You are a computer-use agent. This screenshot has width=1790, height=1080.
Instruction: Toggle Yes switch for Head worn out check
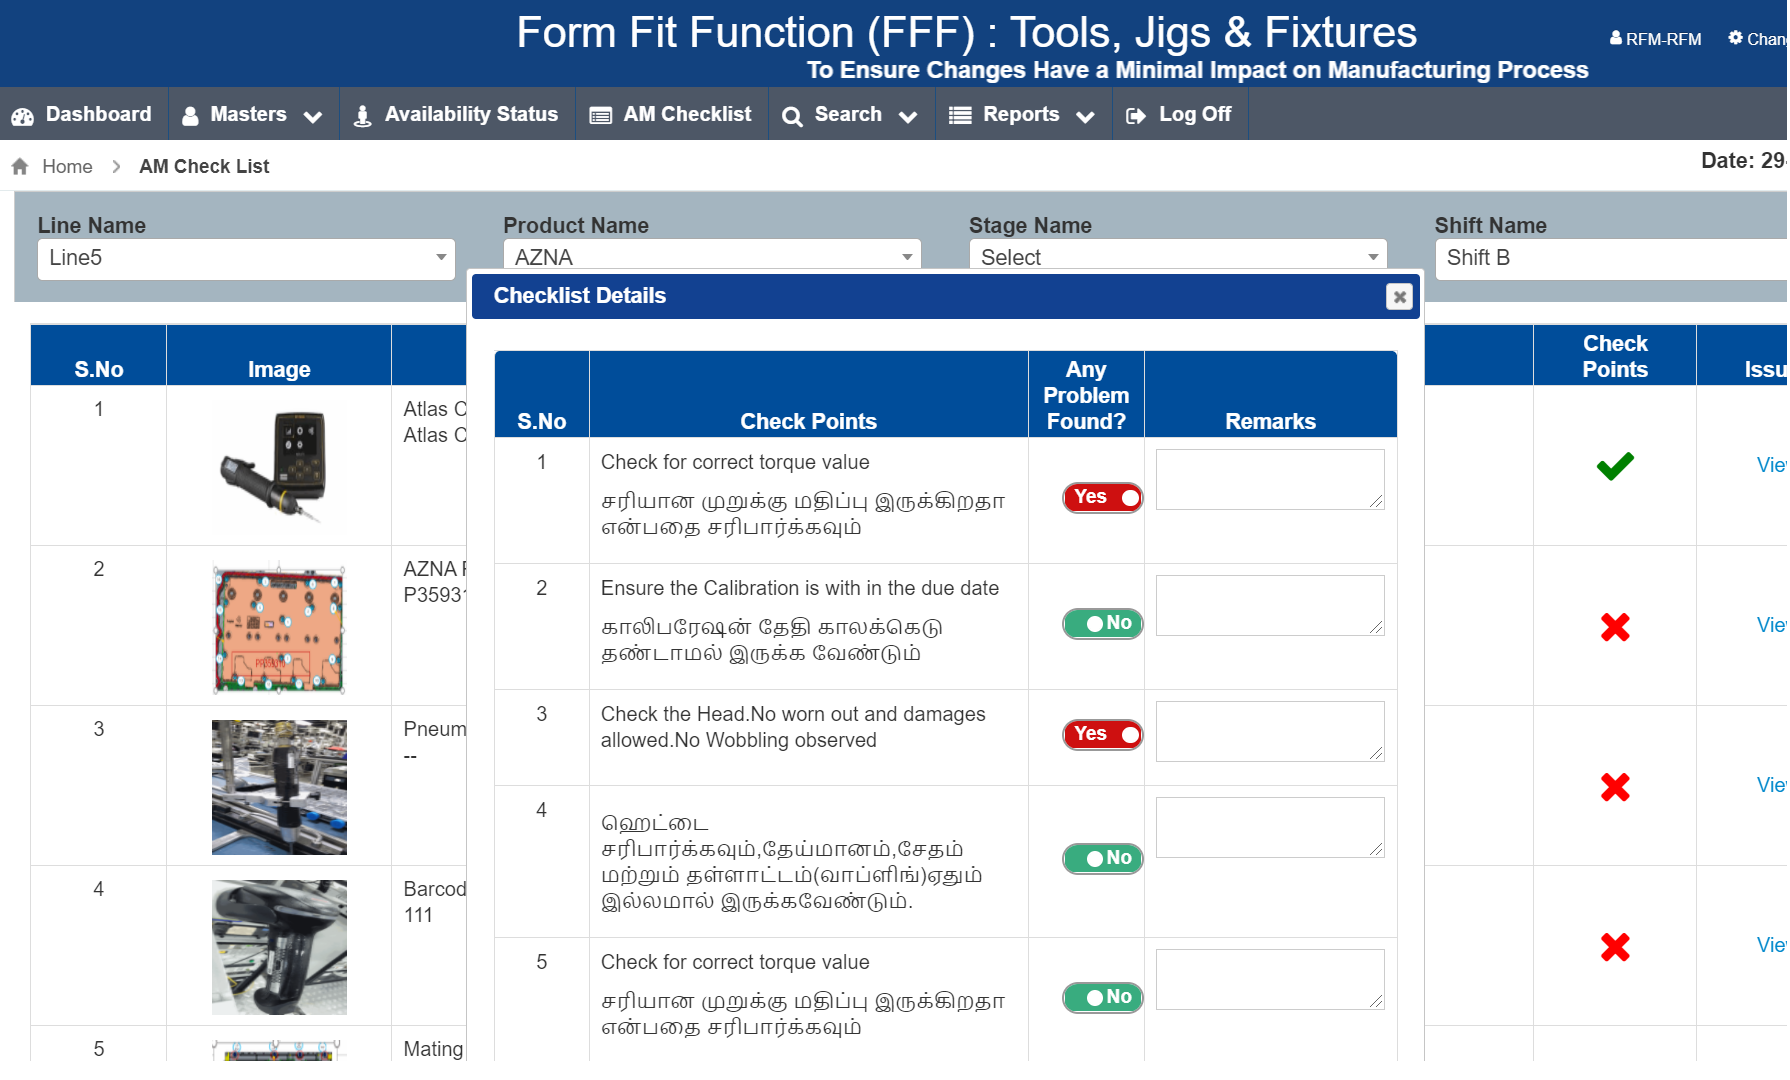[x=1102, y=734]
